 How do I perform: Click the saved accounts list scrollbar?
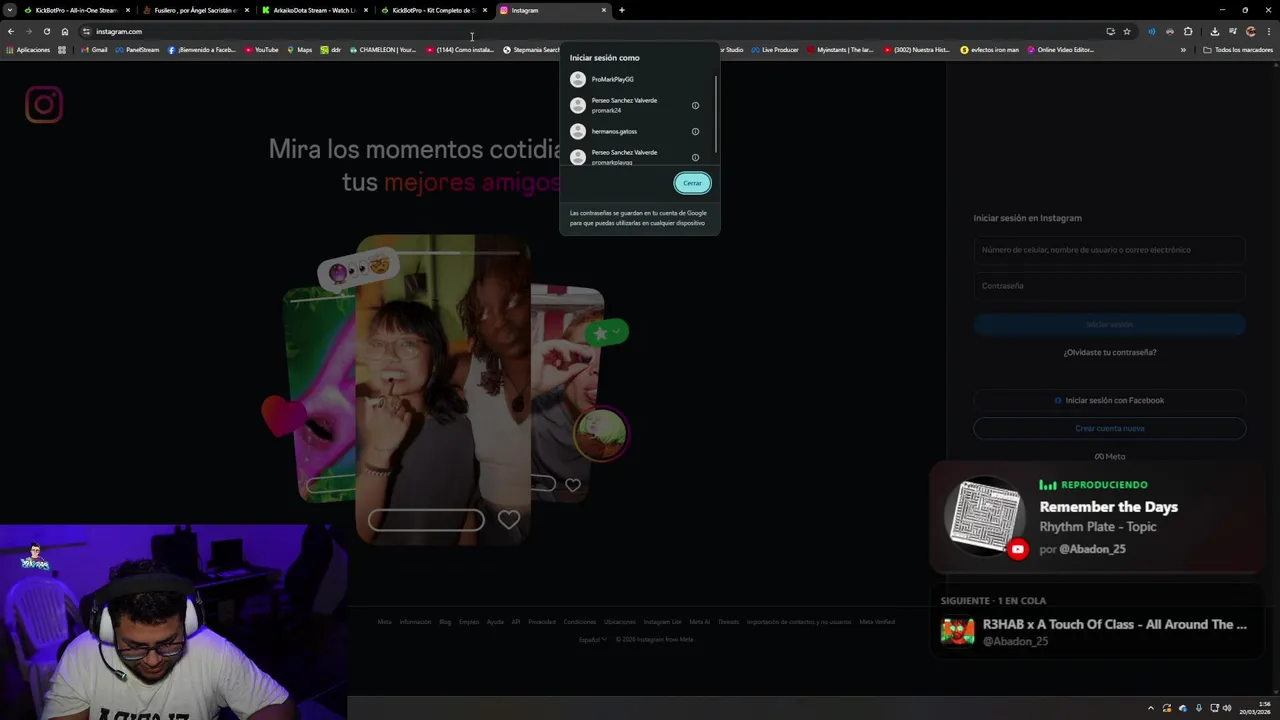(716, 112)
